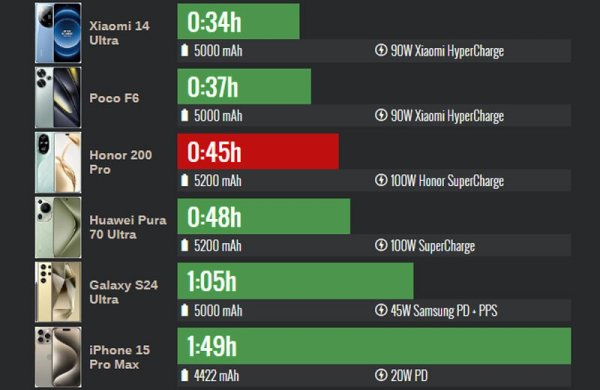Click the charging bolt icon next to 90W Xiaomi HyperCharge for Poco F6

(x=381, y=115)
